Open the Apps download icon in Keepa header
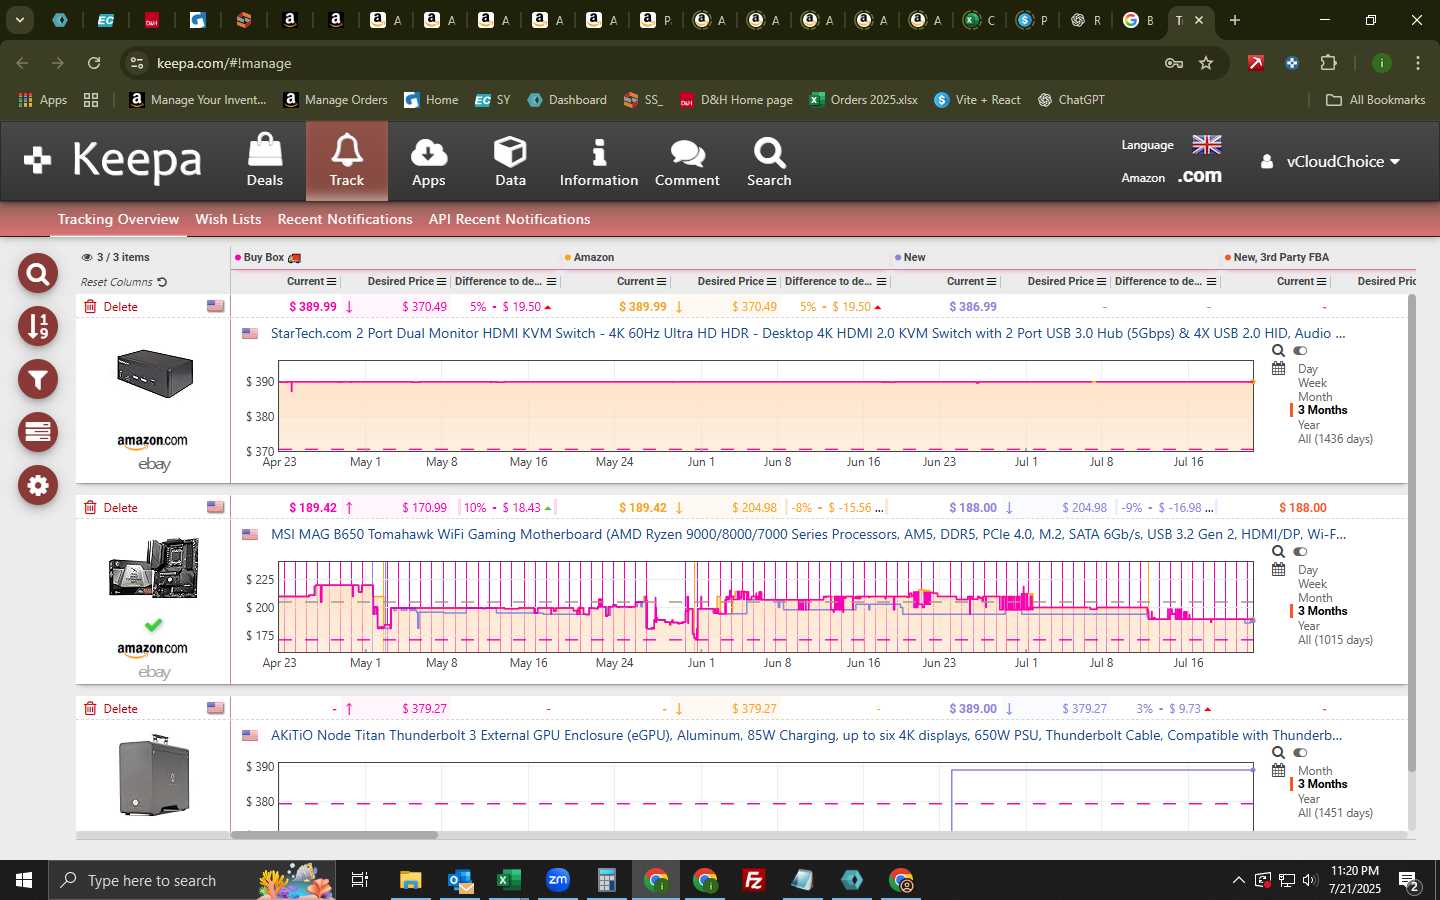This screenshot has width=1440, height=900. (428, 161)
